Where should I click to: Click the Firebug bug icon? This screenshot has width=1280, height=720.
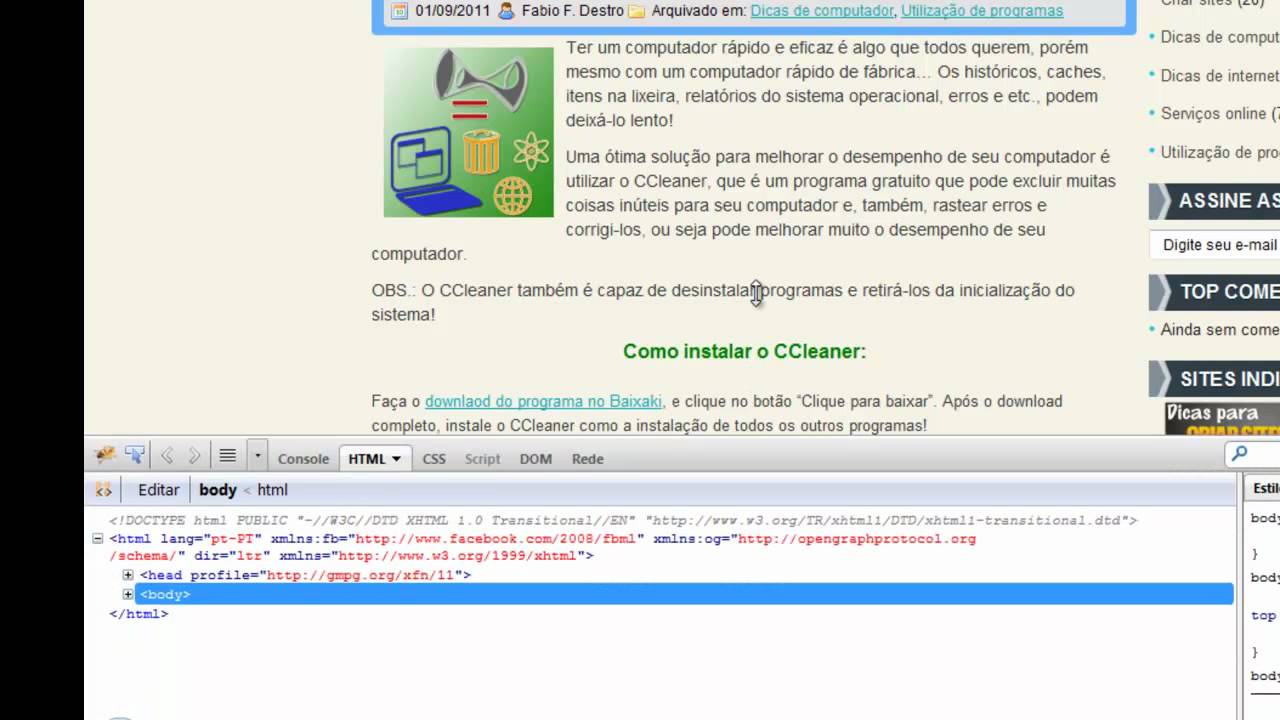[105, 456]
